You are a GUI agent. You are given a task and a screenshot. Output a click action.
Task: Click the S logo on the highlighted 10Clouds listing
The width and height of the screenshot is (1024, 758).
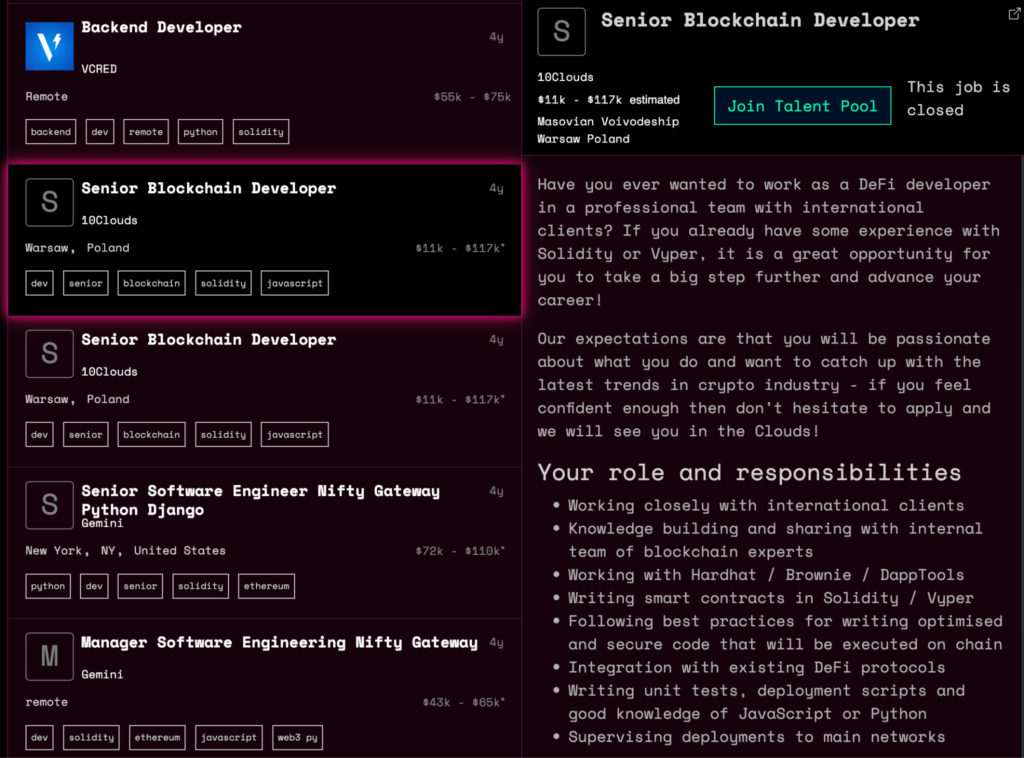pyautogui.click(x=50, y=202)
